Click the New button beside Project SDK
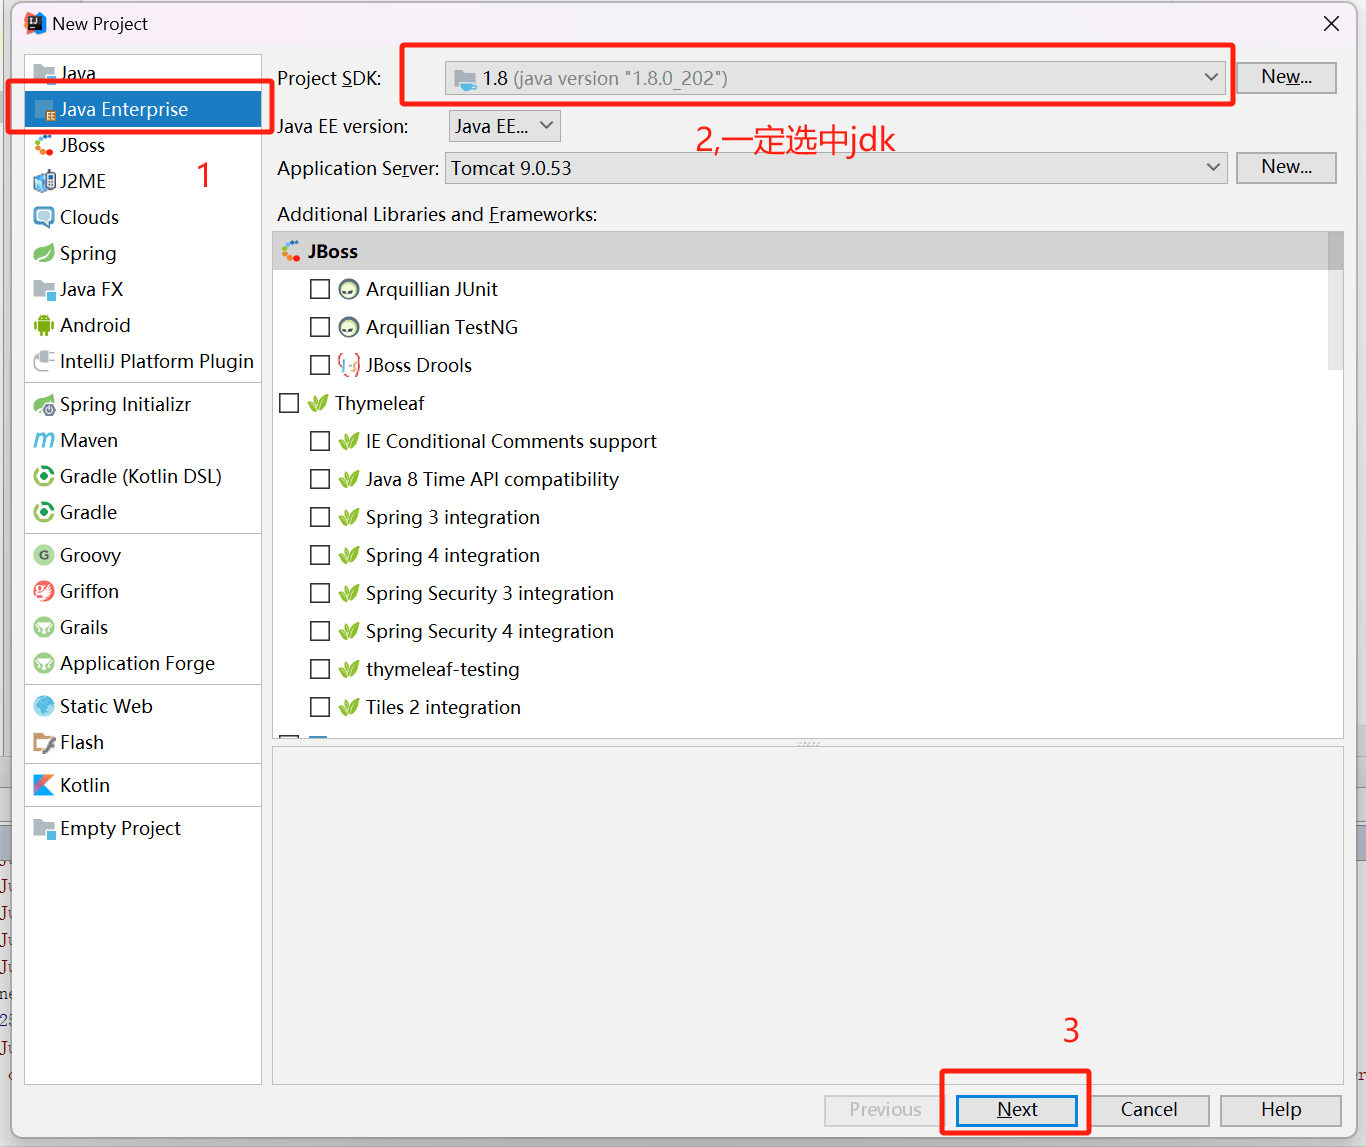 [1286, 78]
